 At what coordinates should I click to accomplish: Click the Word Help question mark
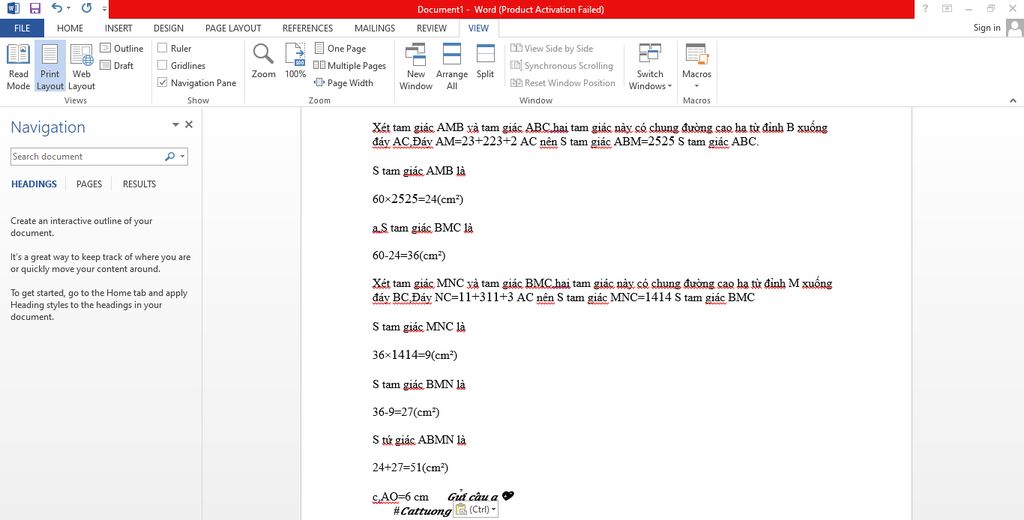(x=925, y=8)
